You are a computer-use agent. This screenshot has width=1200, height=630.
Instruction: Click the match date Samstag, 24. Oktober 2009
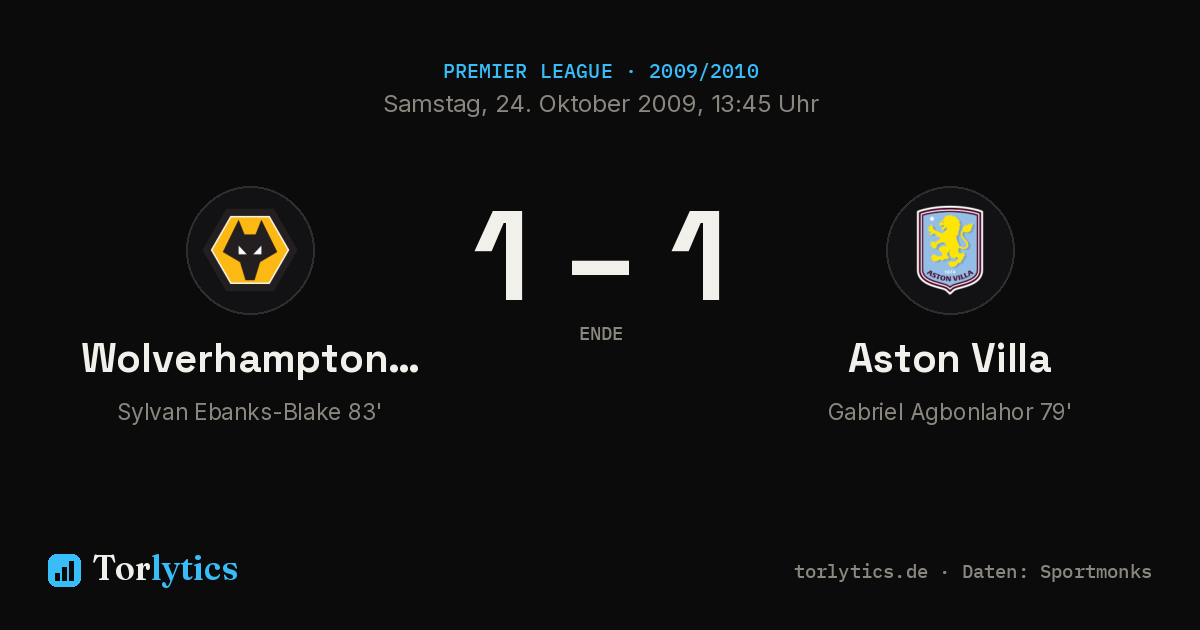(x=541, y=104)
